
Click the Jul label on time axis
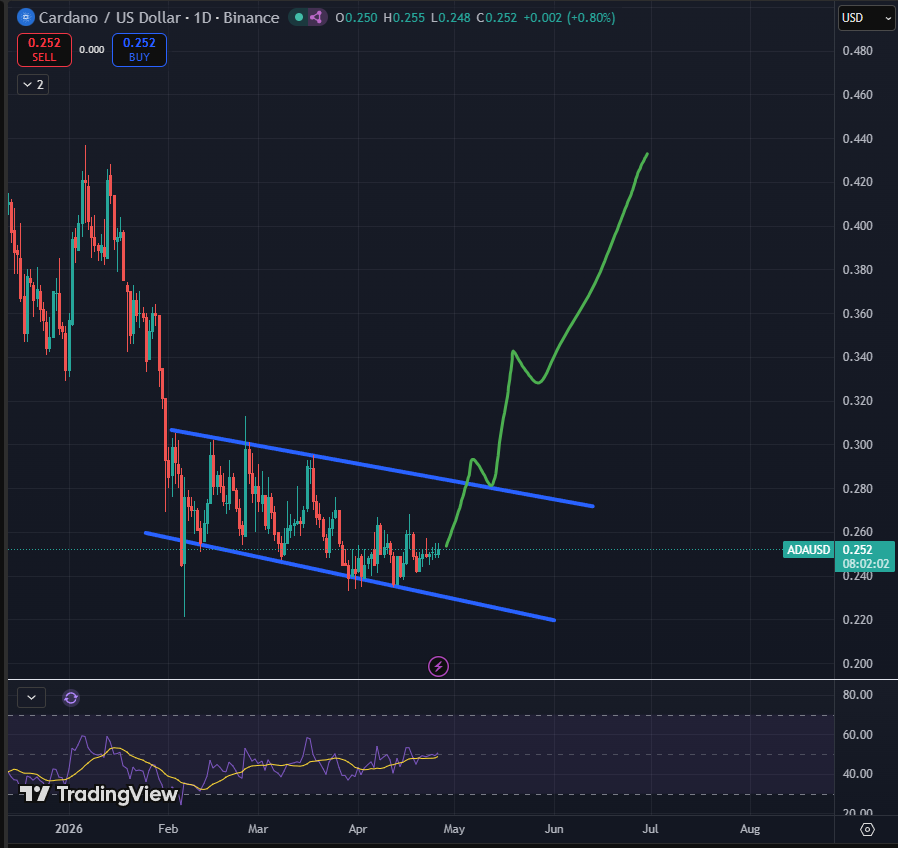click(651, 829)
